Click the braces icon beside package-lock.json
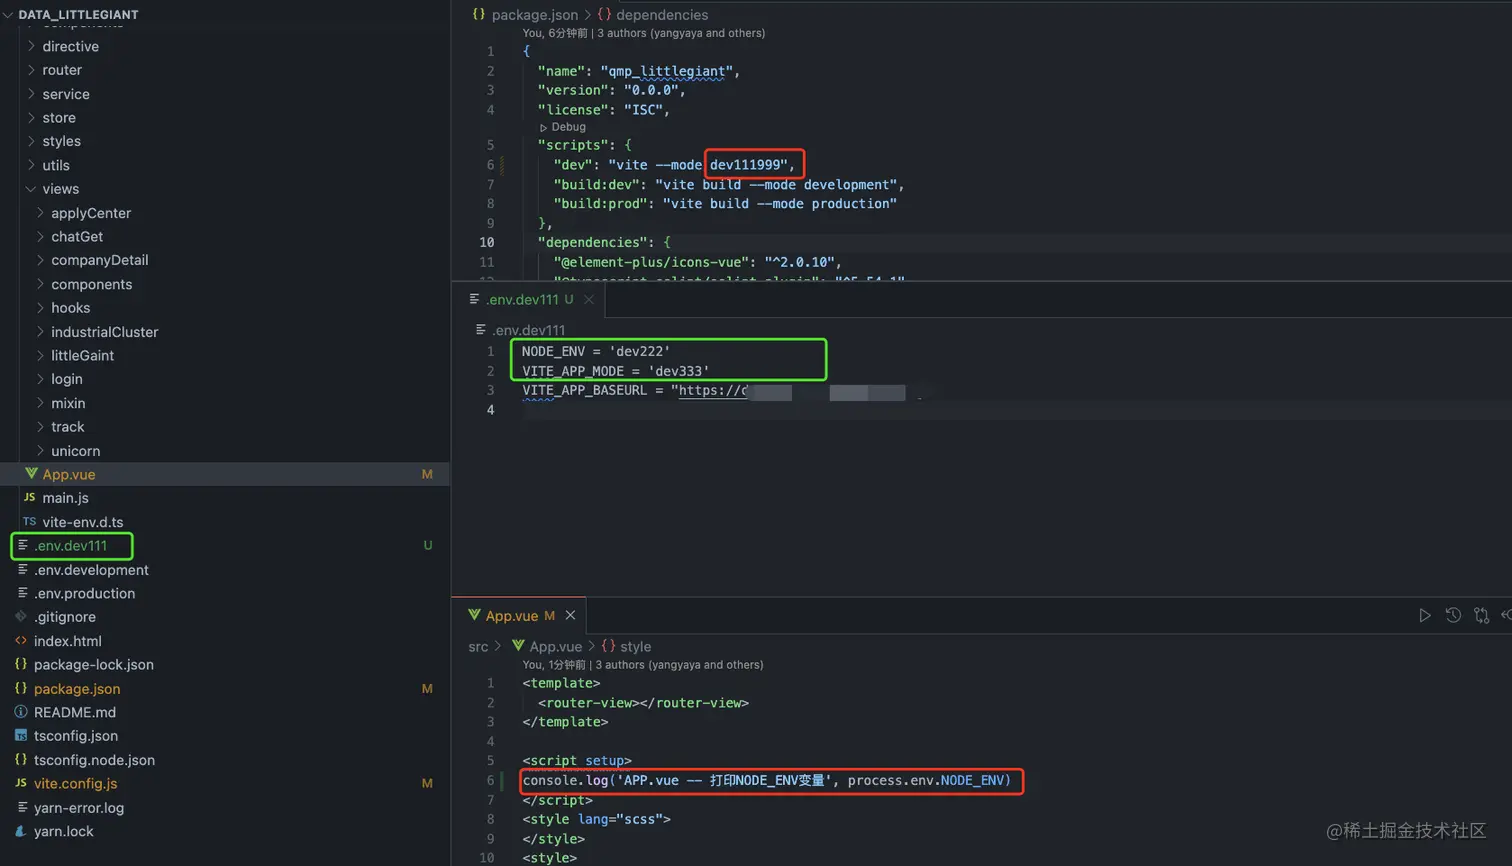The width and height of the screenshot is (1512, 866). [21, 664]
